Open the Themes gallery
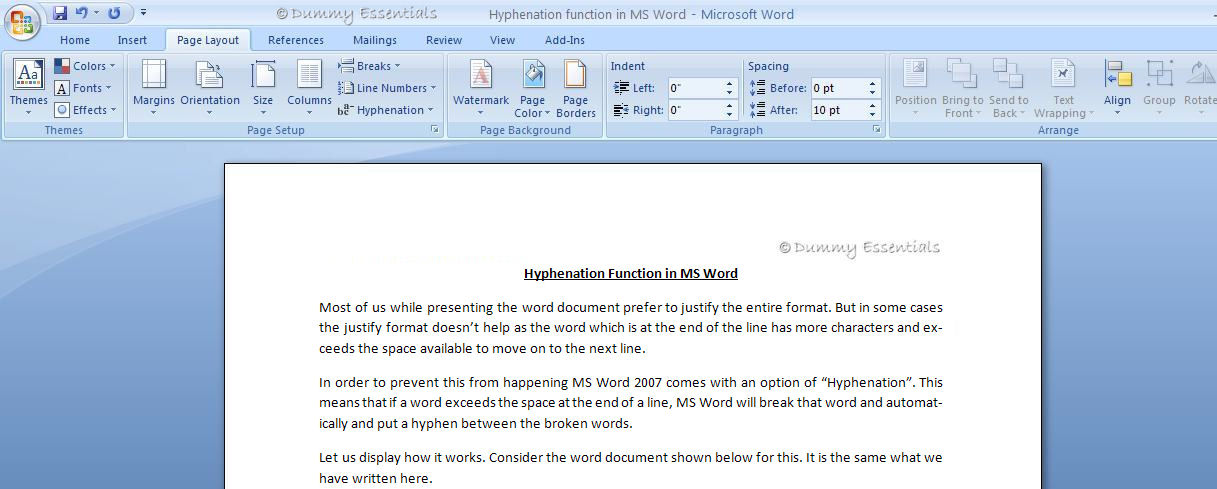 pos(28,87)
